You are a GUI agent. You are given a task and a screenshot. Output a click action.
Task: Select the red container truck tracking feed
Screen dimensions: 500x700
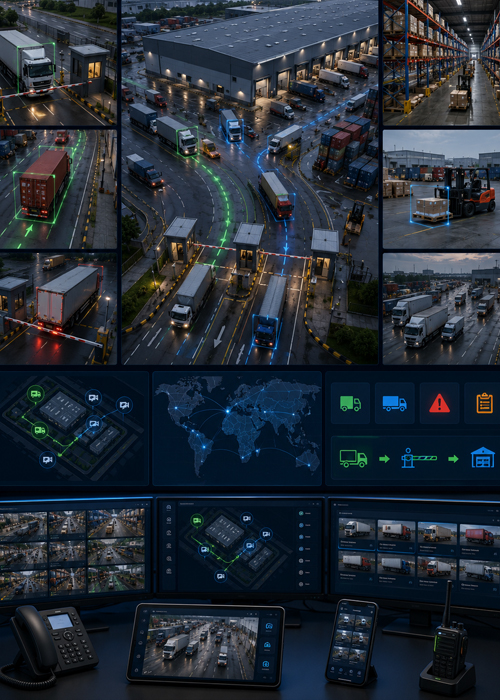[x=58, y=189]
